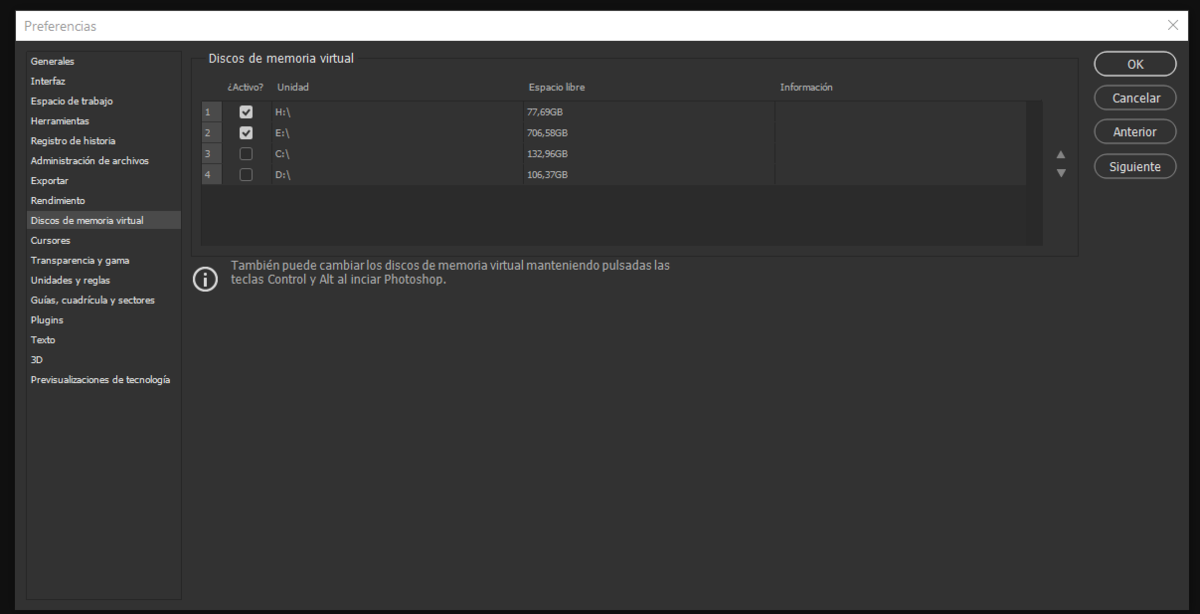
Task: Click row number 2 in disk list
Action: point(211,132)
